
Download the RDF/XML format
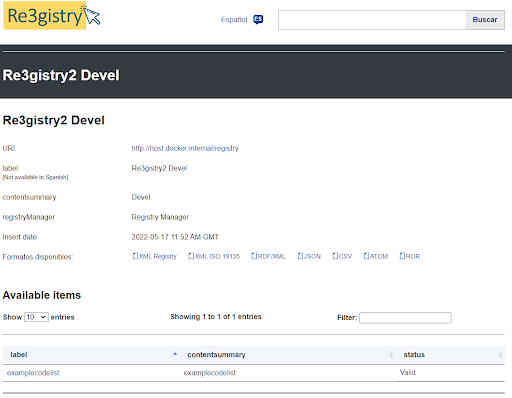(268, 256)
